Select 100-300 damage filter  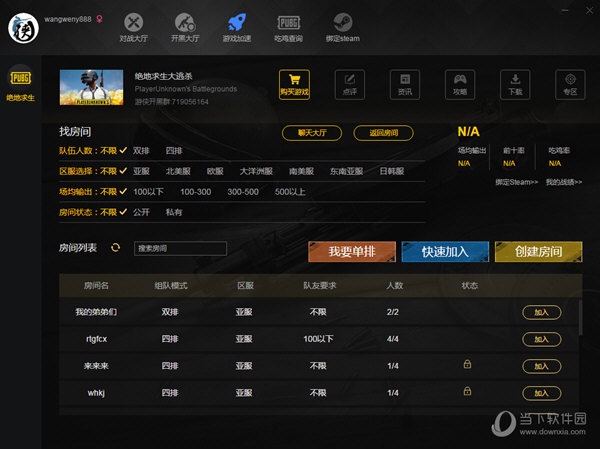196,192
